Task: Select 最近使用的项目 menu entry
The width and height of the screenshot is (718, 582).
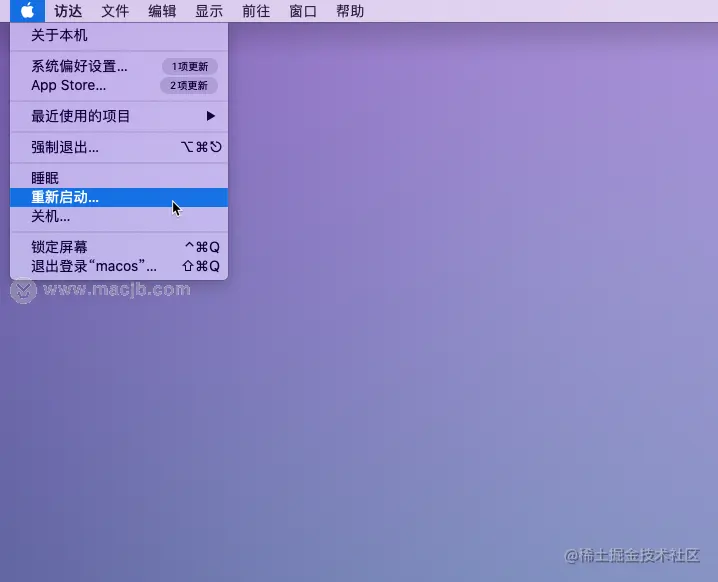Action: pos(119,116)
